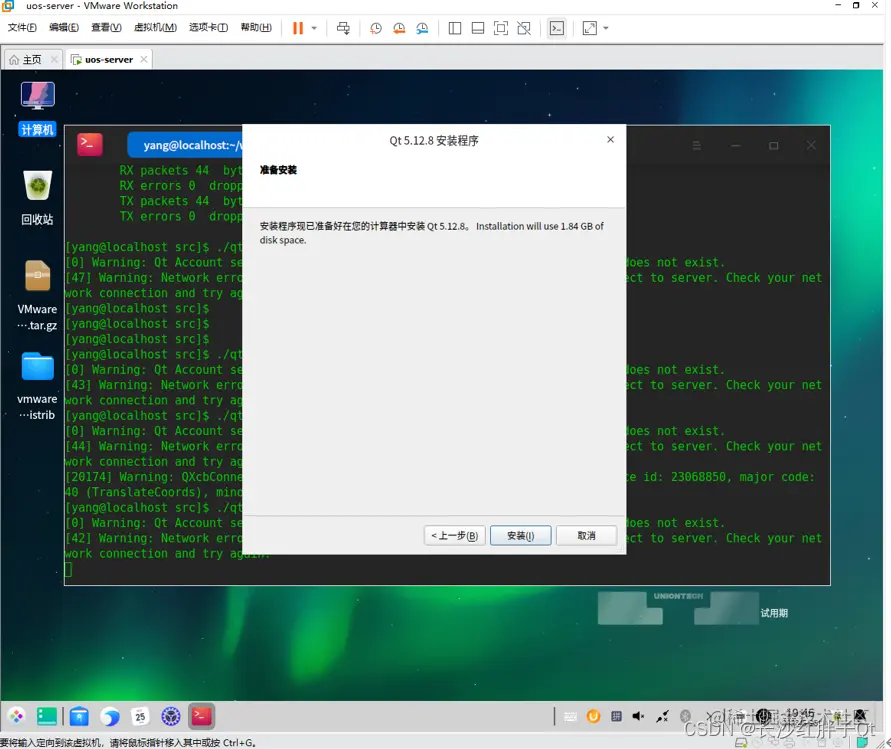Toggle the library panel visibility

tap(456, 27)
